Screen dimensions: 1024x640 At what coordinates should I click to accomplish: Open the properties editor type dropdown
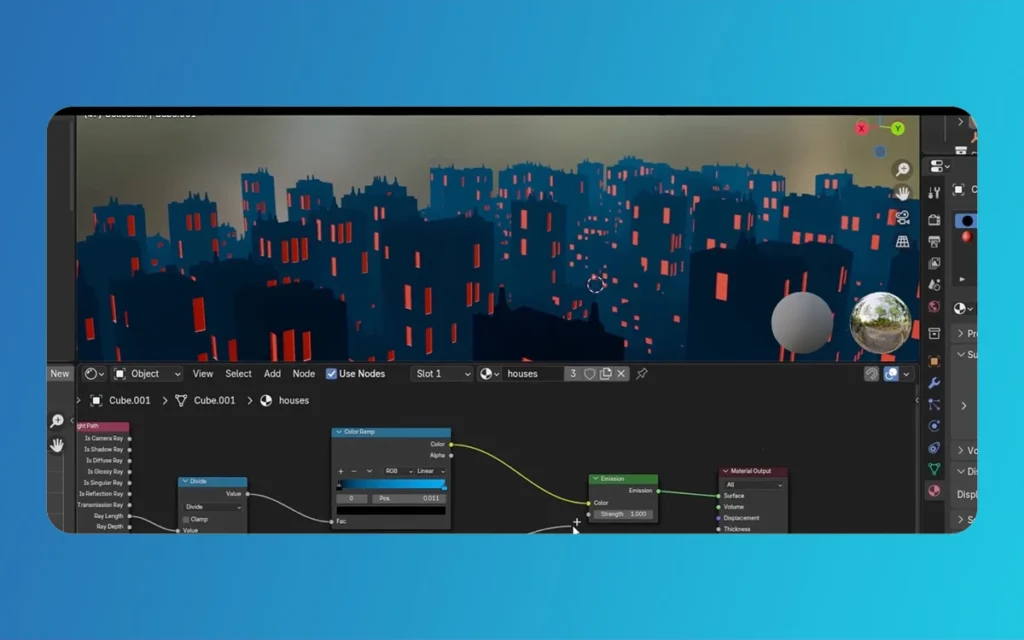(940, 167)
